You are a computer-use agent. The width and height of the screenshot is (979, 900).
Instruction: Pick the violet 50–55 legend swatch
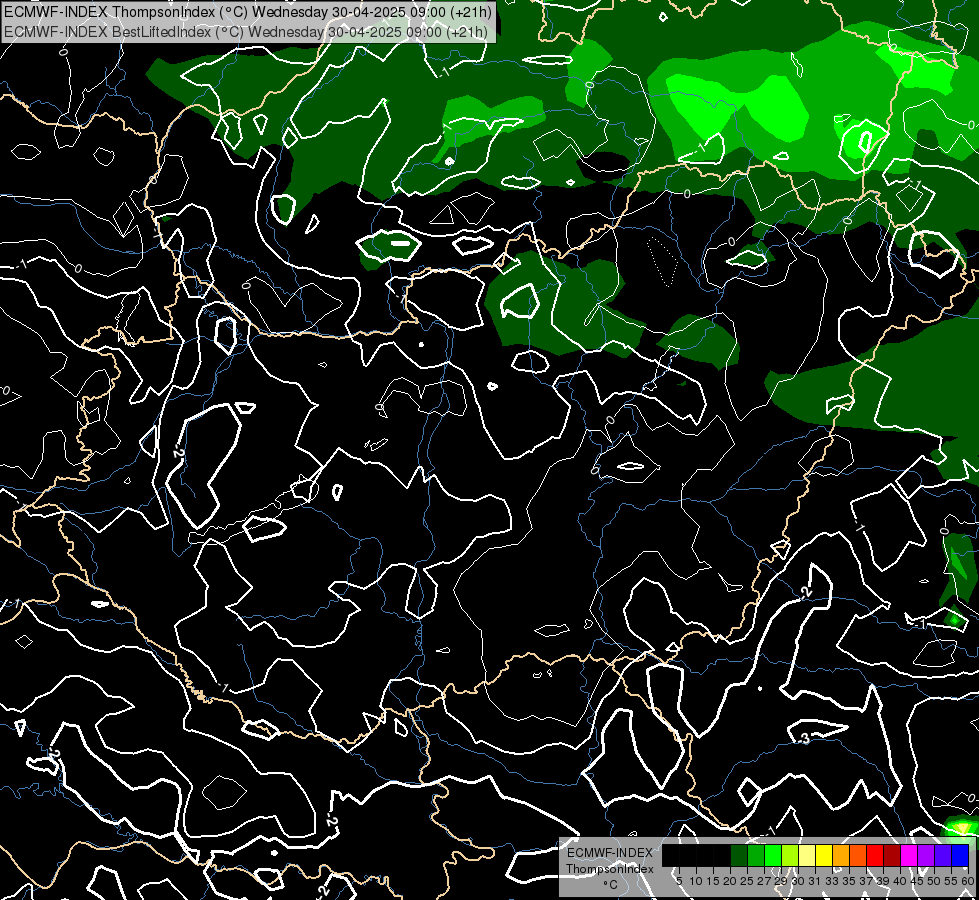(x=943, y=855)
